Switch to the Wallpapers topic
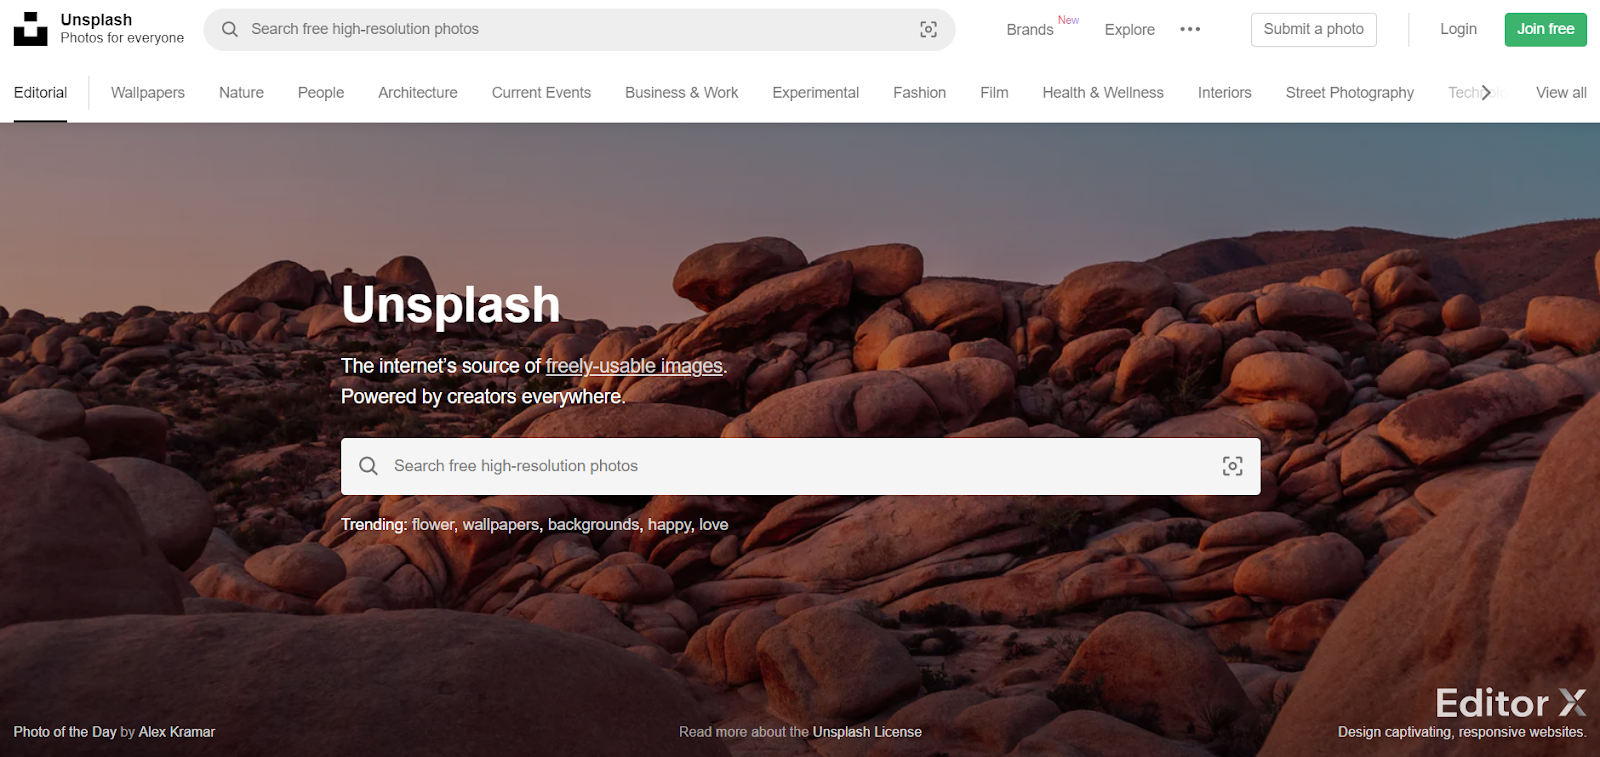The image size is (1600, 757). (x=148, y=92)
